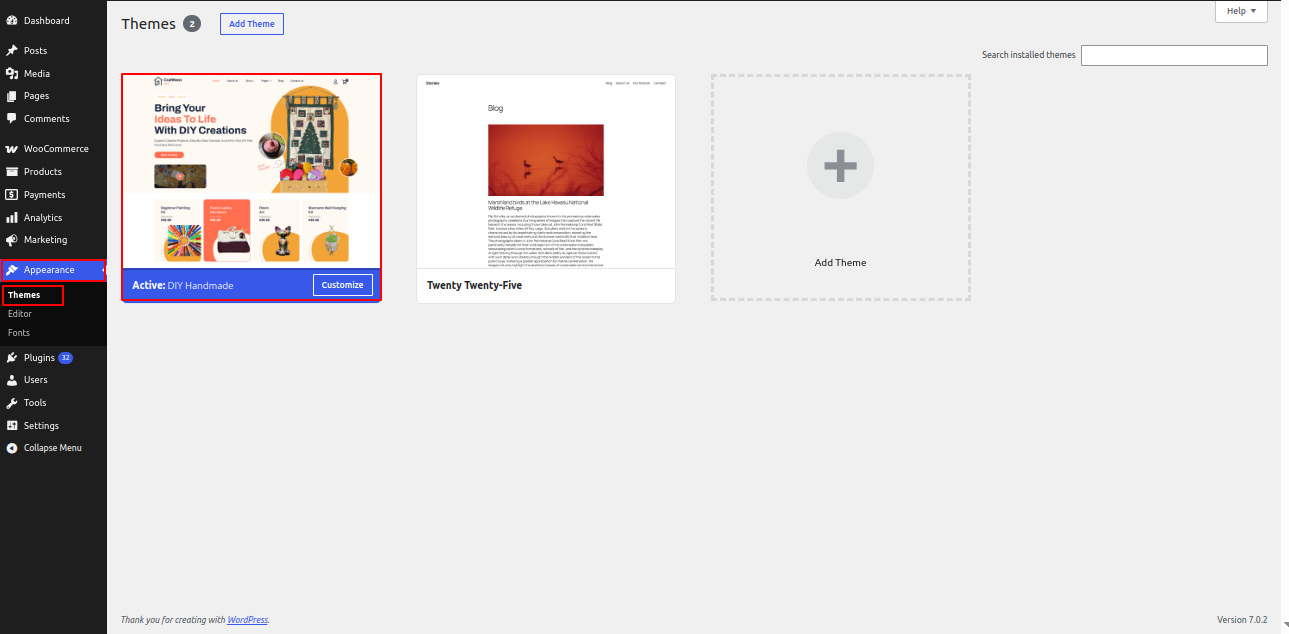Click the Pages document icon

pyautogui.click(x=12, y=96)
